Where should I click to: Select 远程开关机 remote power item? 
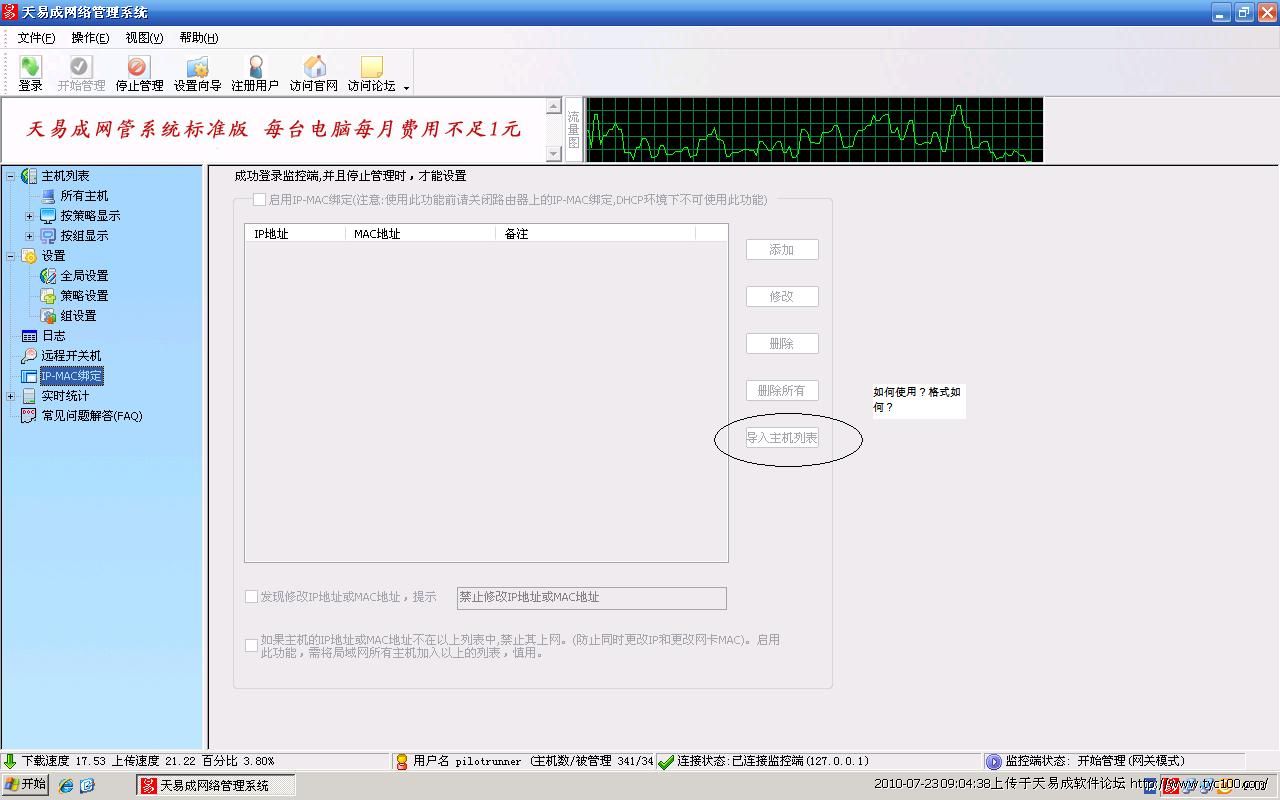70,356
